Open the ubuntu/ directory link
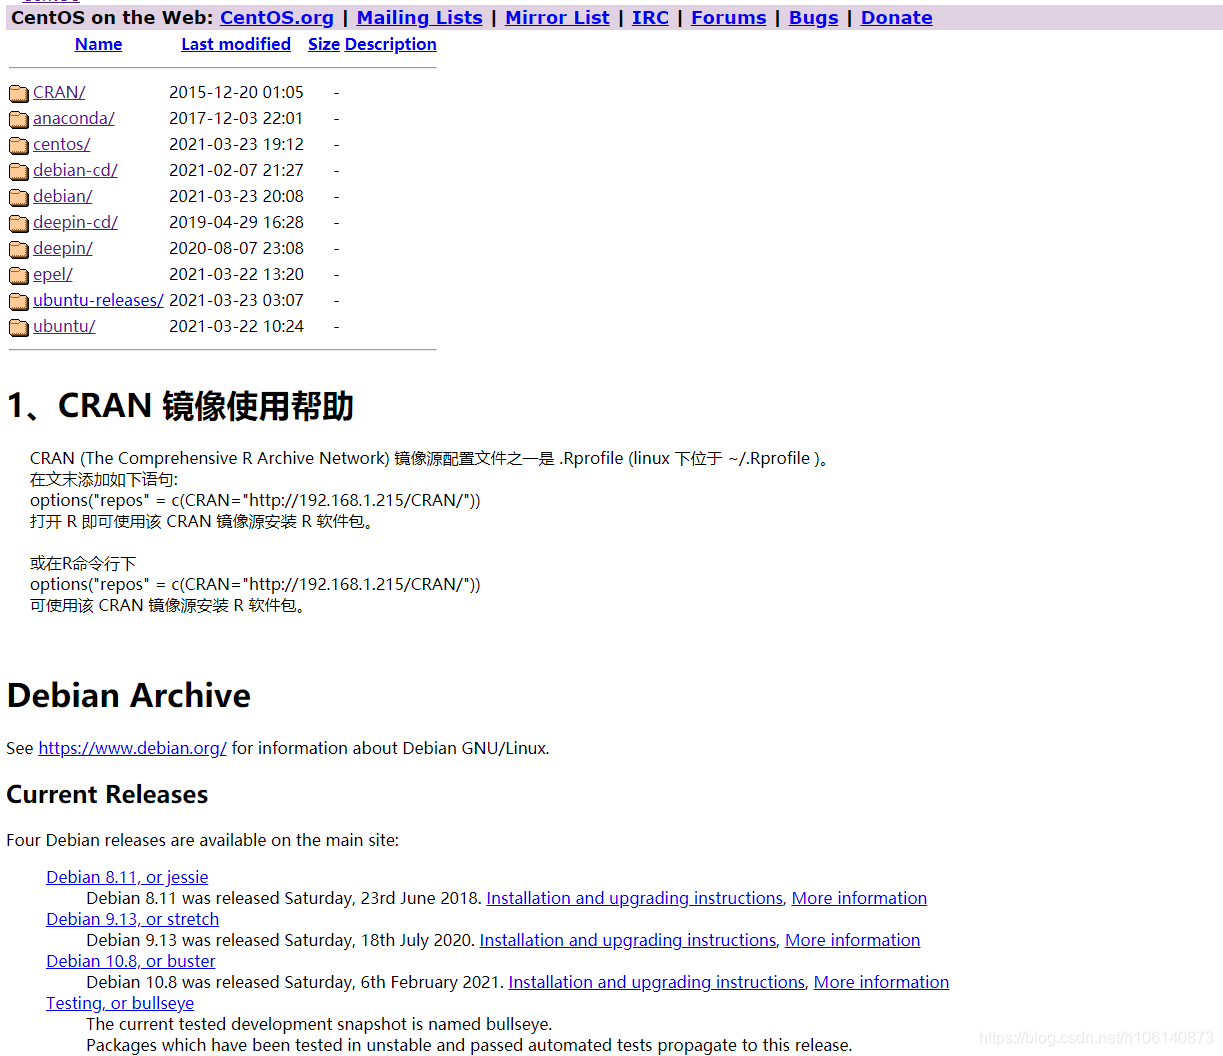This screenshot has width=1223, height=1056. pyautogui.click(x=64, y=326)
